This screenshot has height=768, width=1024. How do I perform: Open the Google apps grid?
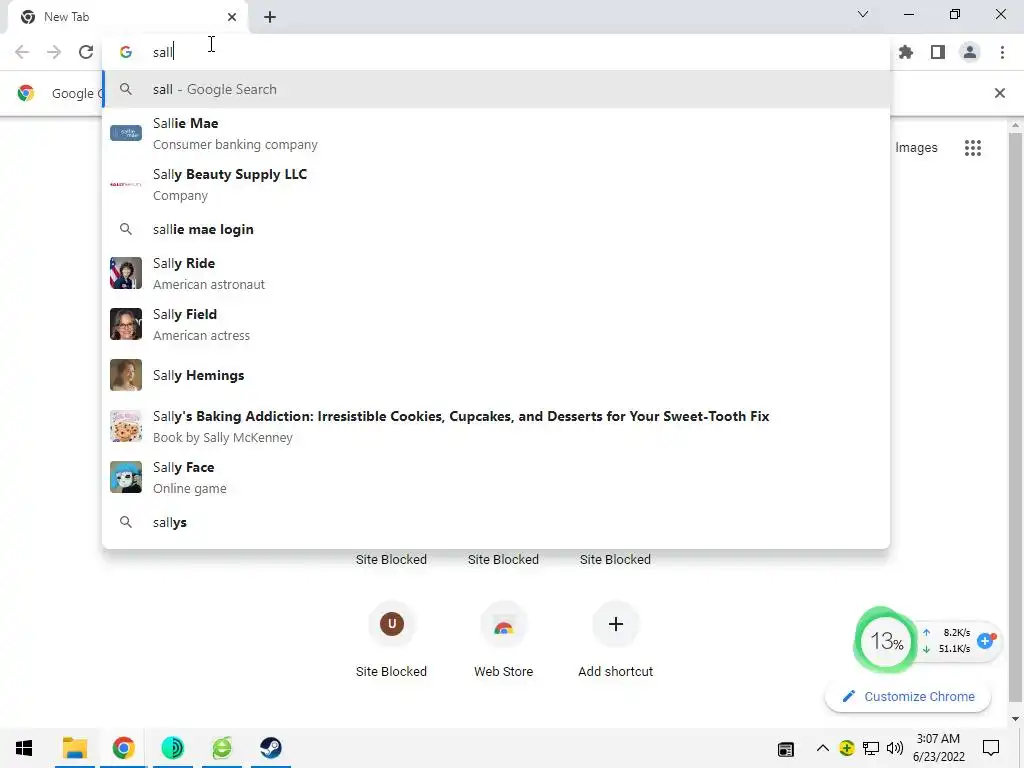(x=973, y=148)
